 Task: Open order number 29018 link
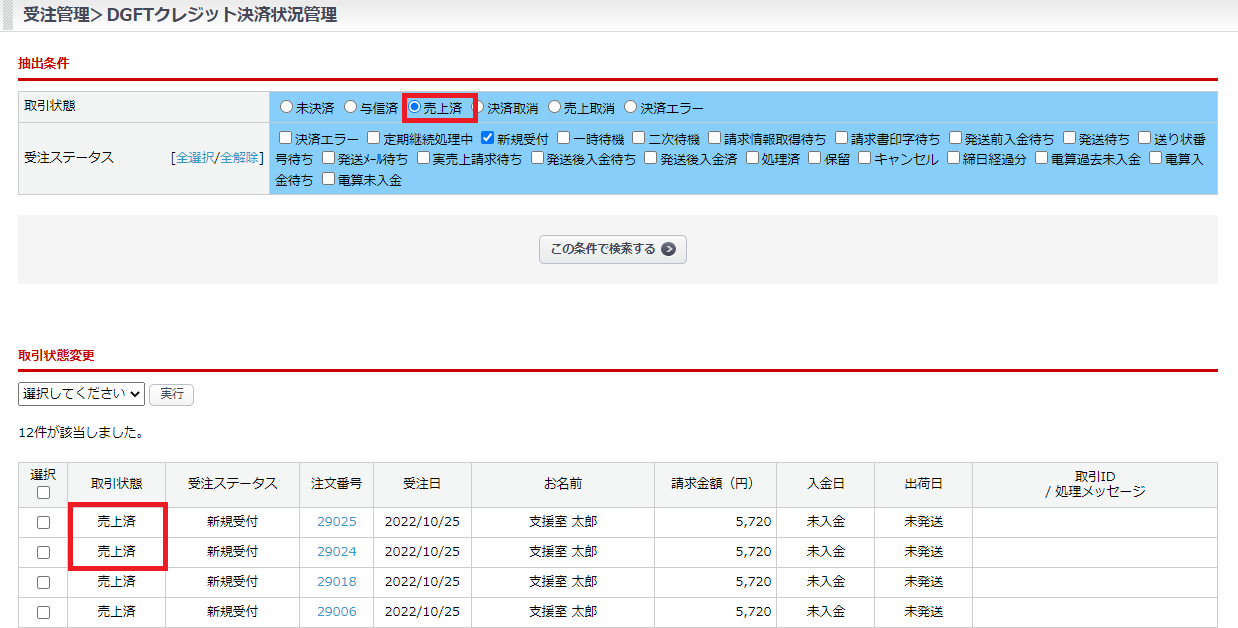pos(336,582)
